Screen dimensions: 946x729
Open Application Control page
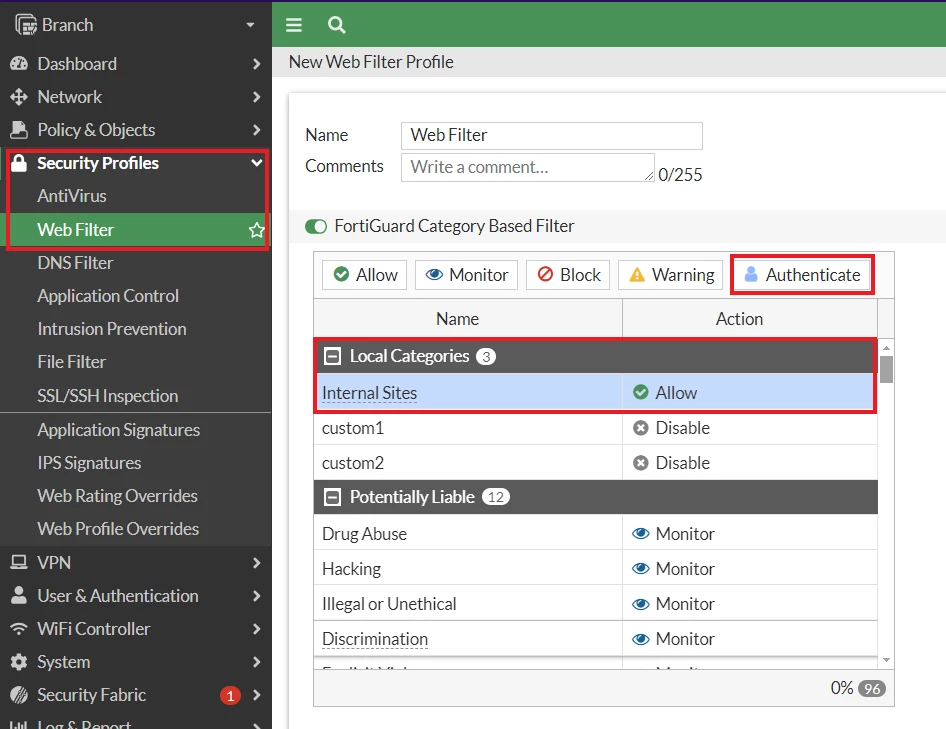tap(108, 296)
